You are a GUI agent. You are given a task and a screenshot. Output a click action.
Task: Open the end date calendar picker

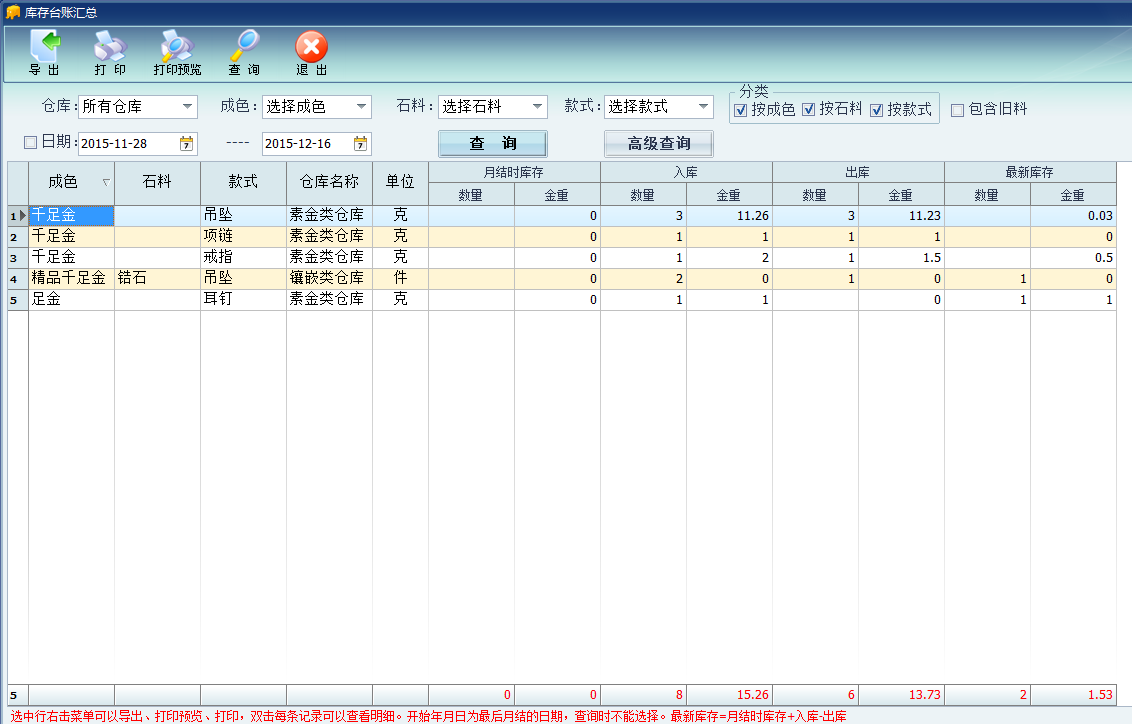coord(360,144)
